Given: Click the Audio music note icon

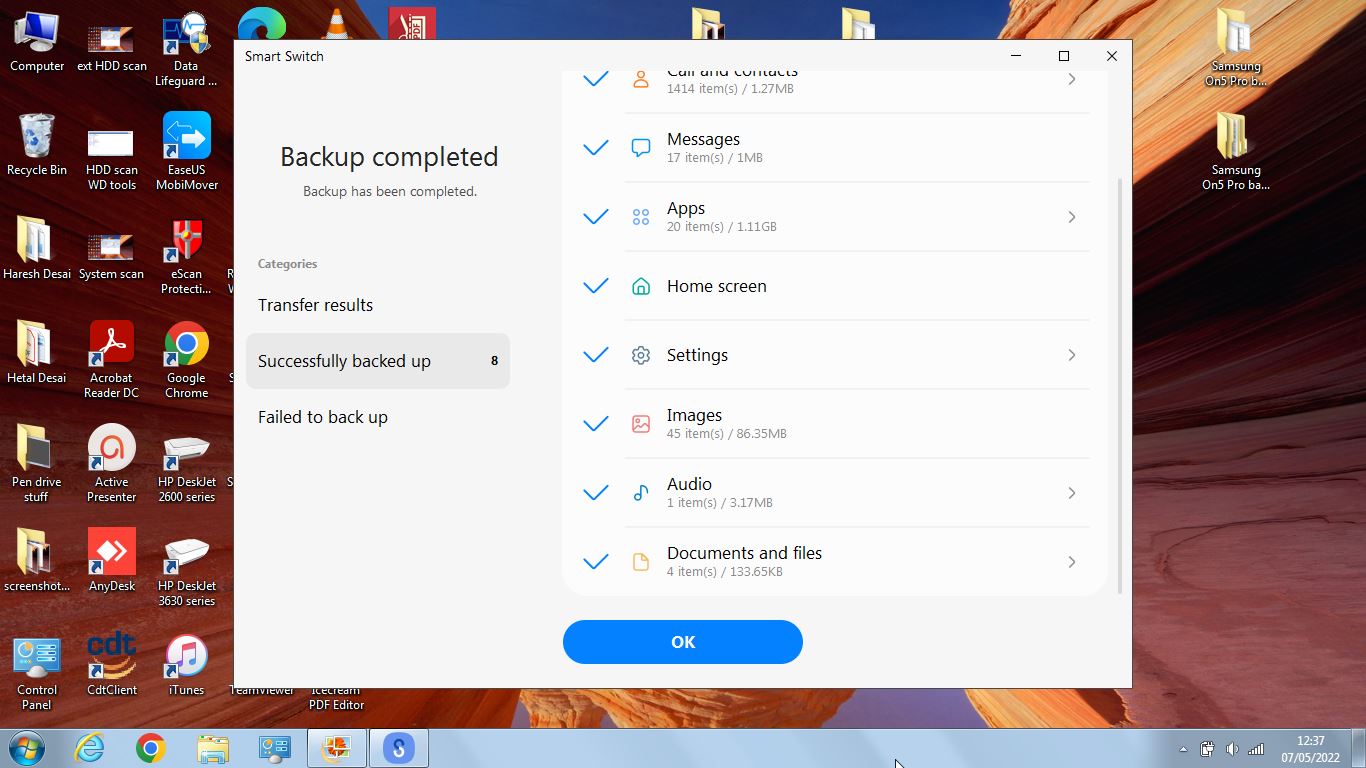Looking at the screenshot, I should [x=641, y=493].
